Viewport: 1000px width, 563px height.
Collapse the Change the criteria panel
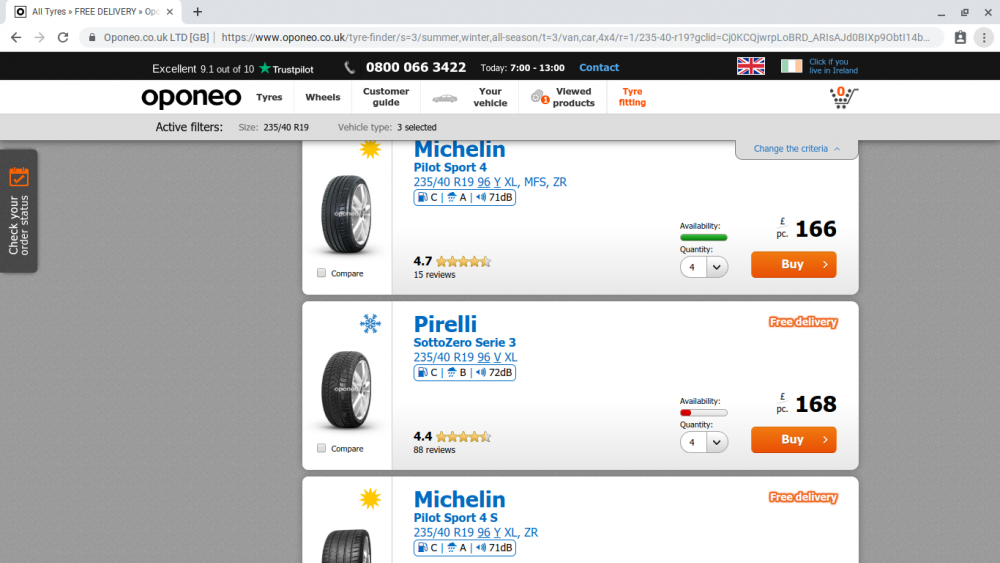click(x=797, y=149)
